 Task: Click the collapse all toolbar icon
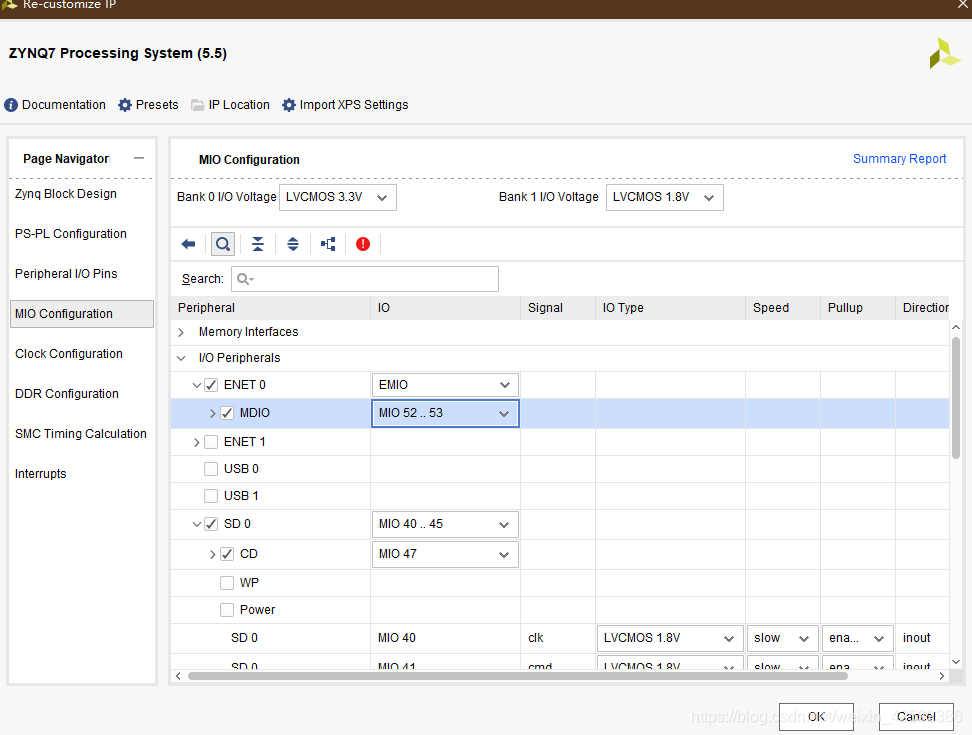pyautogui.click(x=258, y=244)
